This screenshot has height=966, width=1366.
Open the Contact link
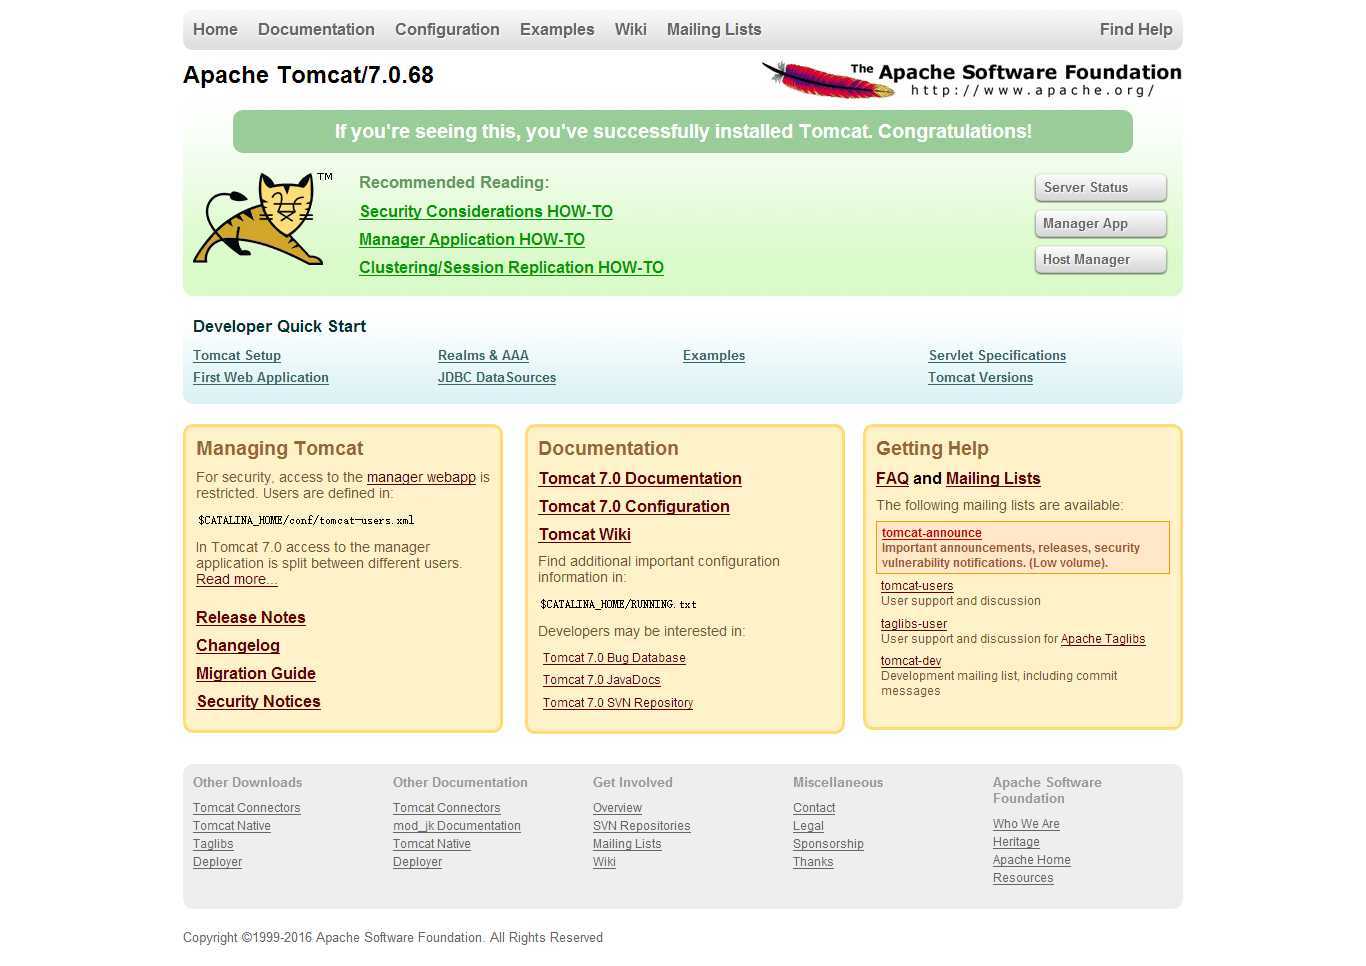[814, 809]
